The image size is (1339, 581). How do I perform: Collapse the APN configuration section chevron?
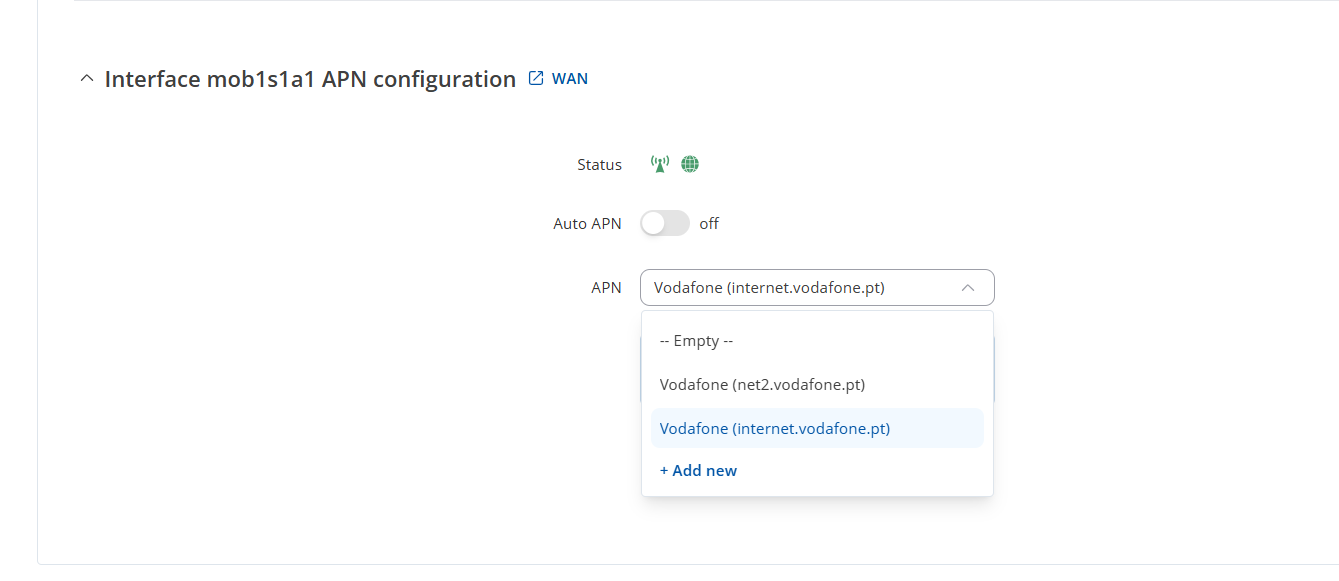click(87, 79)
